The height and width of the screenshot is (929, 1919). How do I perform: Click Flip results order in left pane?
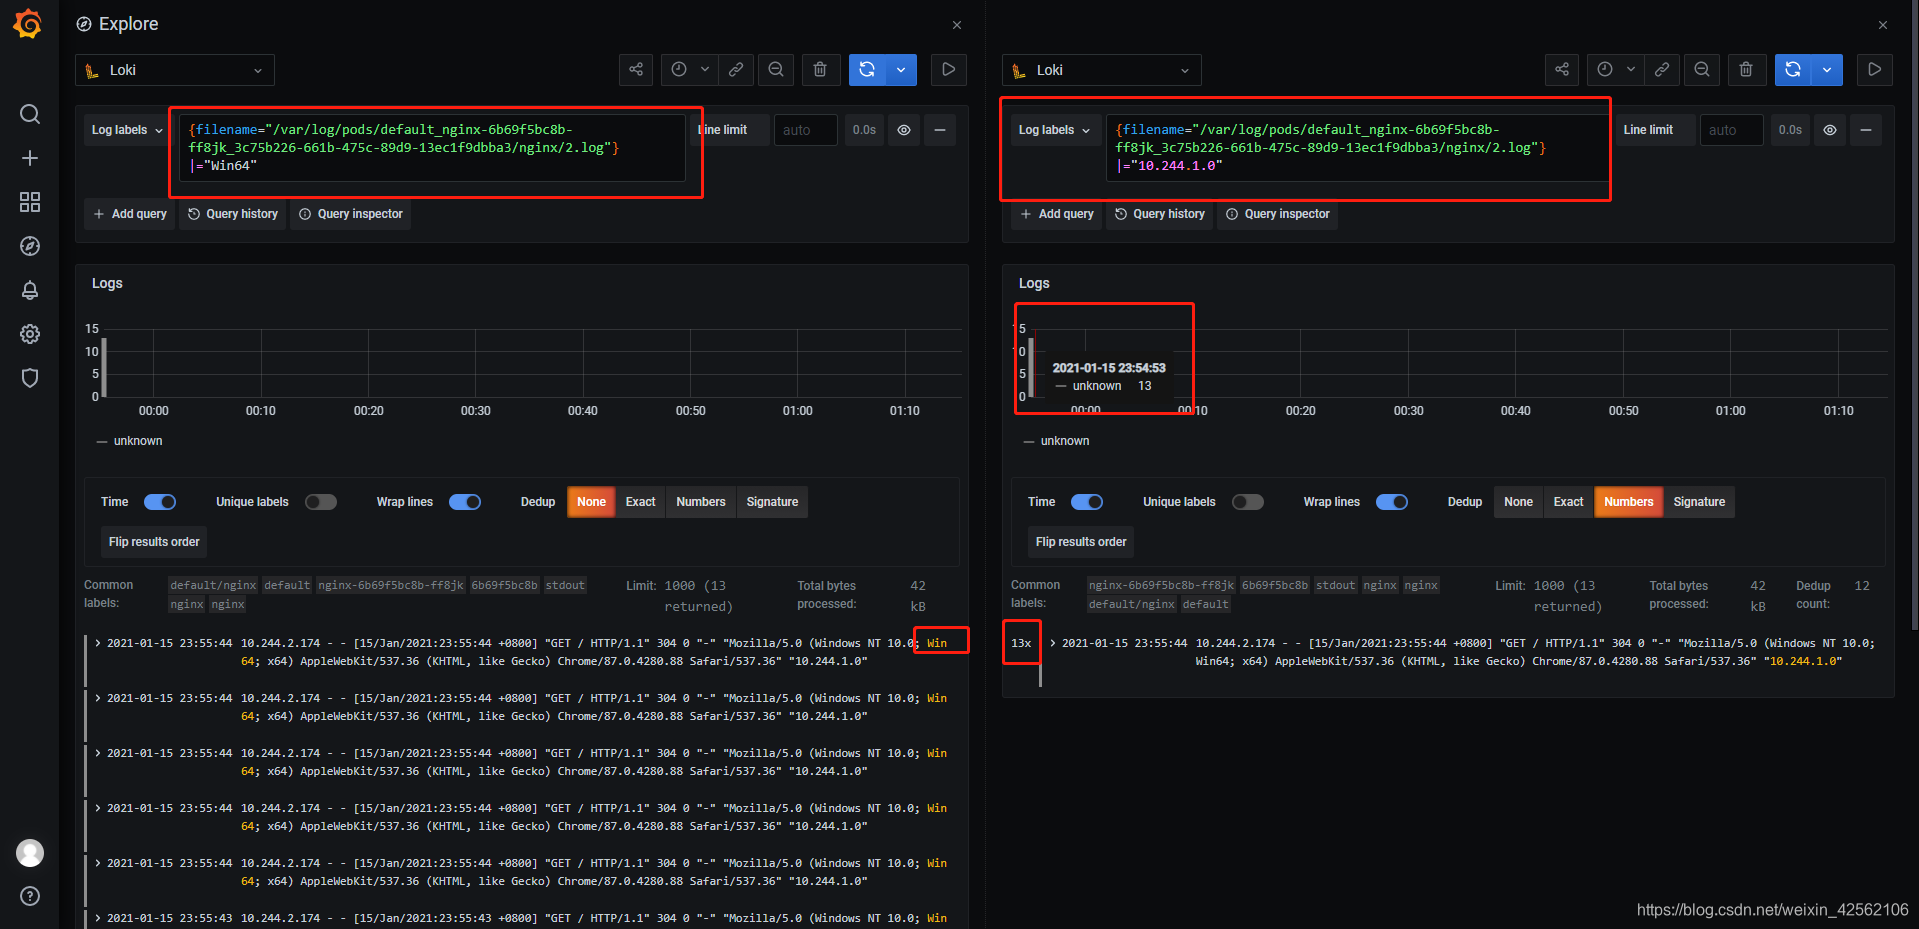click(154, 542)
